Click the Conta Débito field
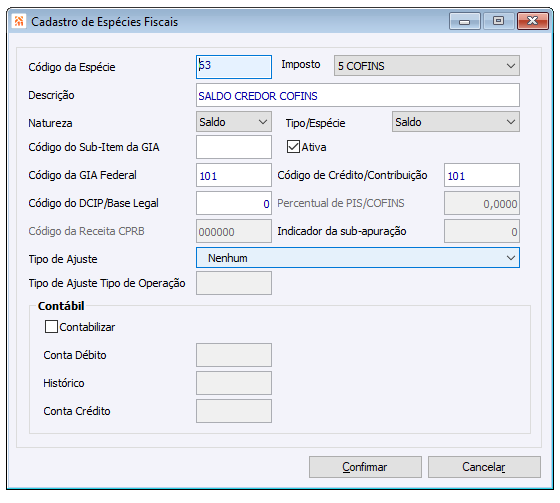Screen dimensions: 560x503 tap(234, 355)
